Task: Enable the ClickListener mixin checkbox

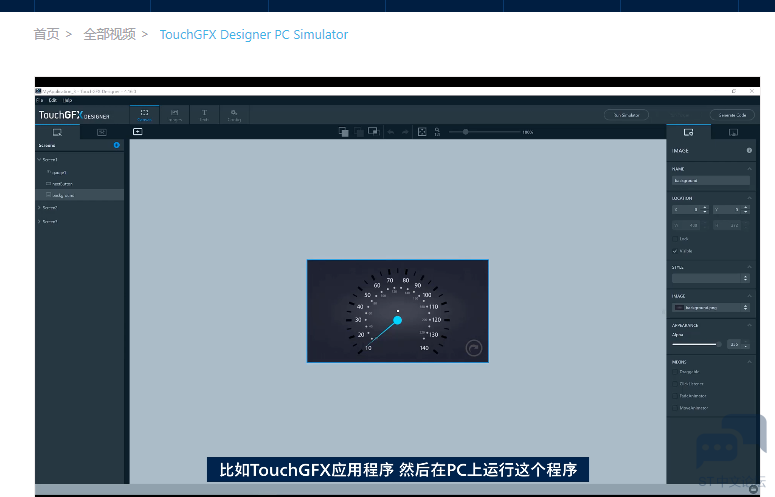Action: tap(675, 384)
